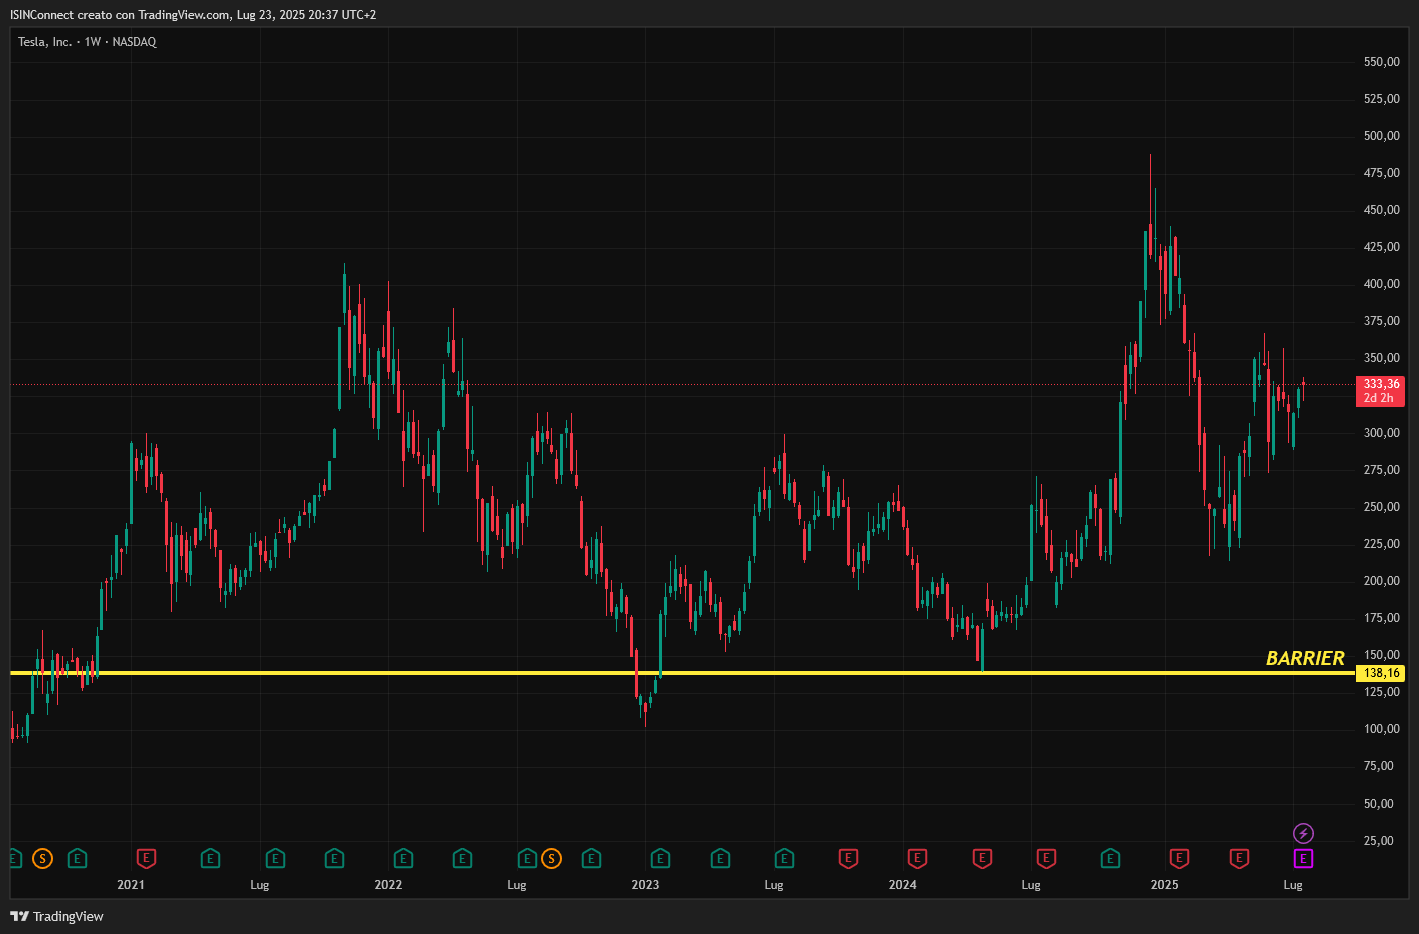
Task: Click green earnings marker just right of Lug 2021
Action: (275, 858)
